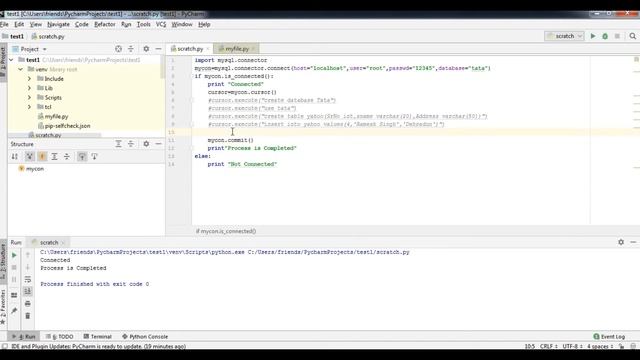
Task: Expand the Lib folder
Action: (x=29, y=88)
